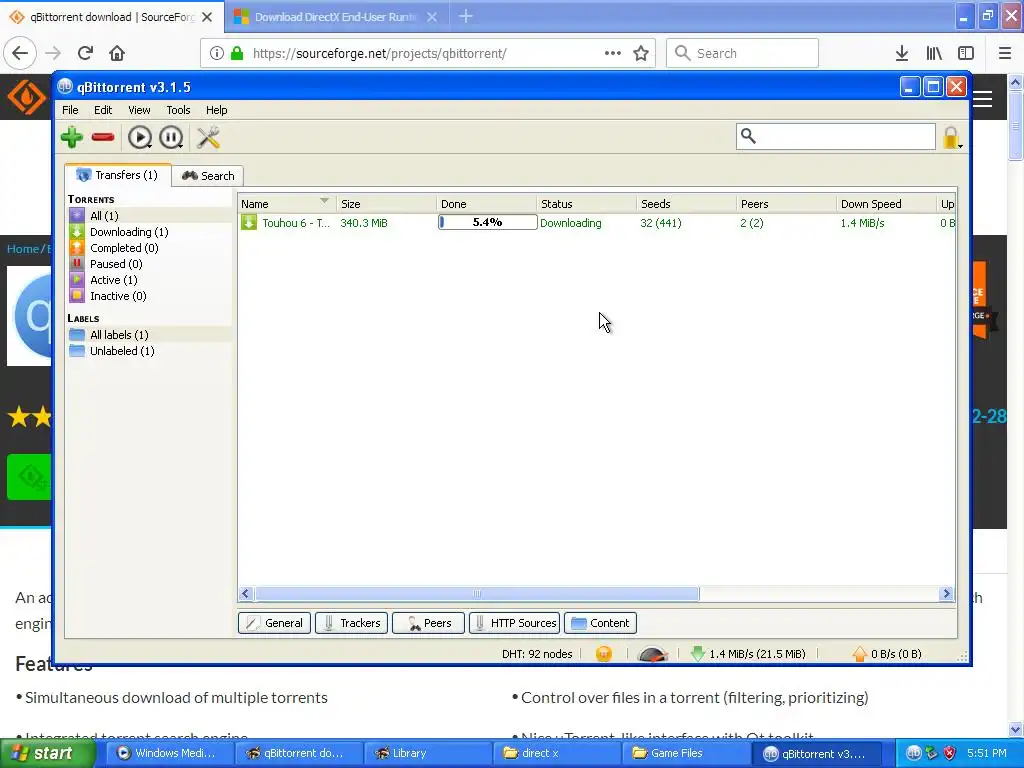Click the Resume play toolbar icon
This screenshot has width=1024, height=768.
tap(139, 137)
